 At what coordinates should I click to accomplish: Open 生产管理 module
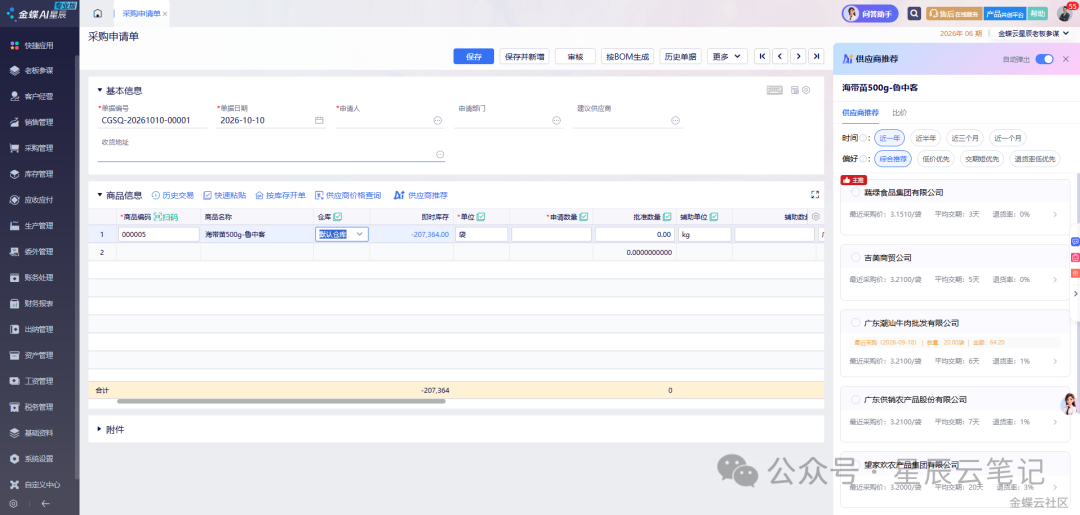coord(40,226)
